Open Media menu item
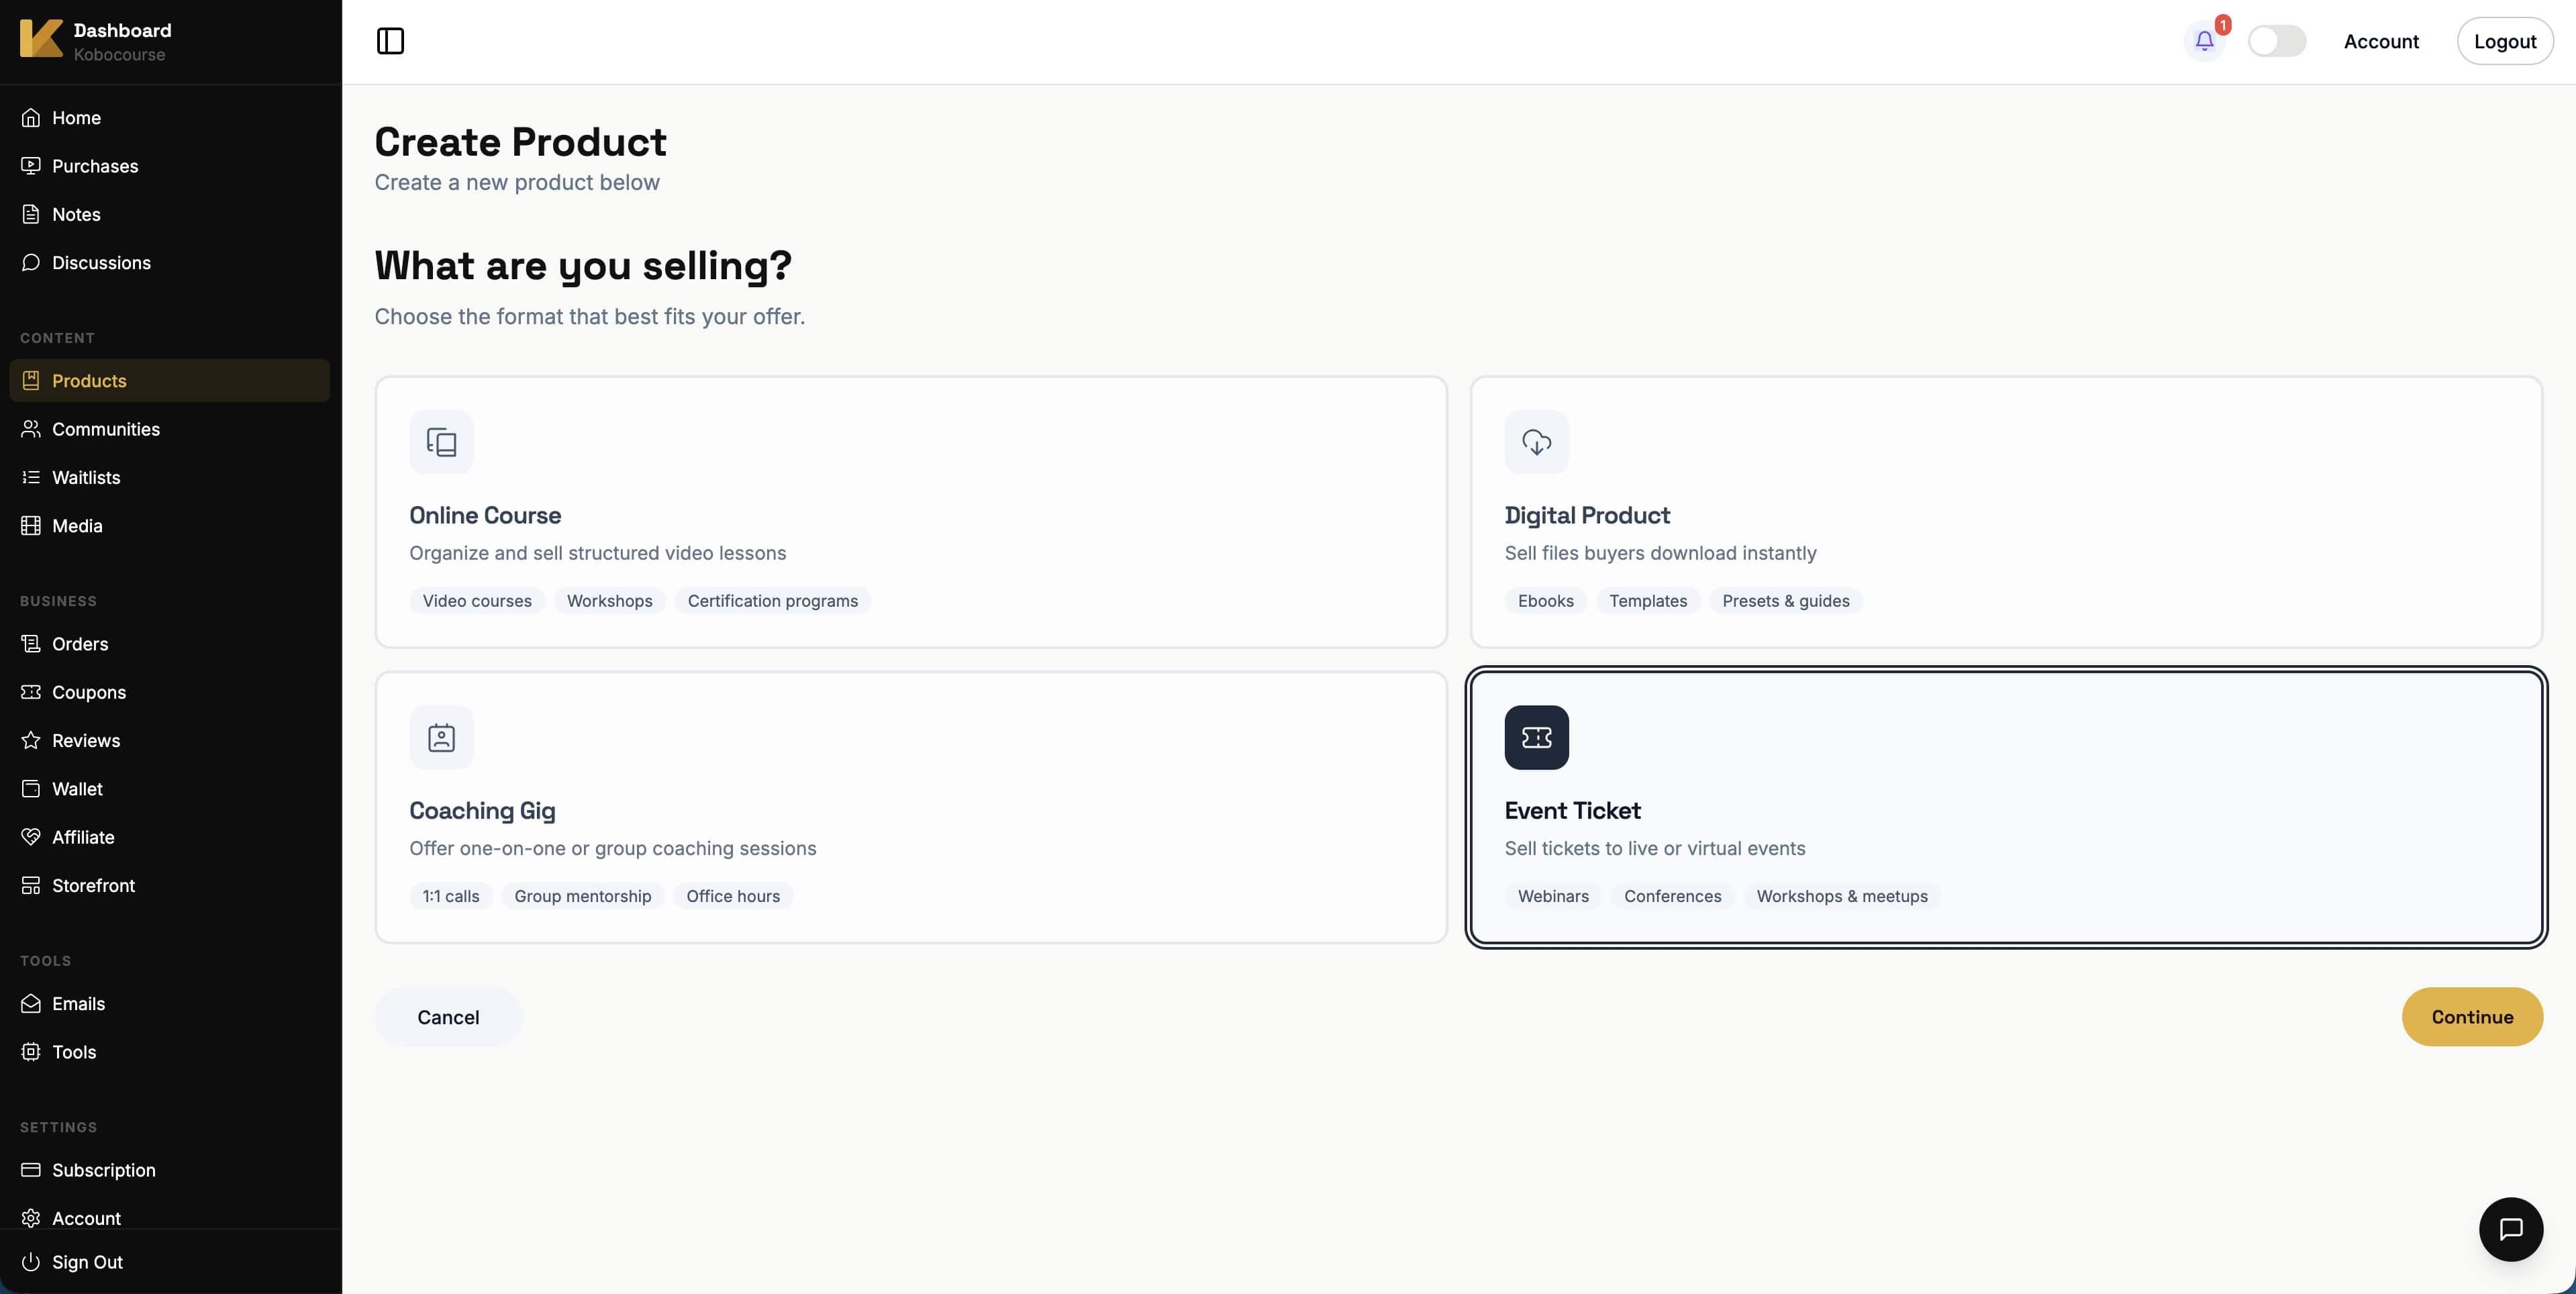Viewport: 2576px width, 1294px height. click(169, 526)
